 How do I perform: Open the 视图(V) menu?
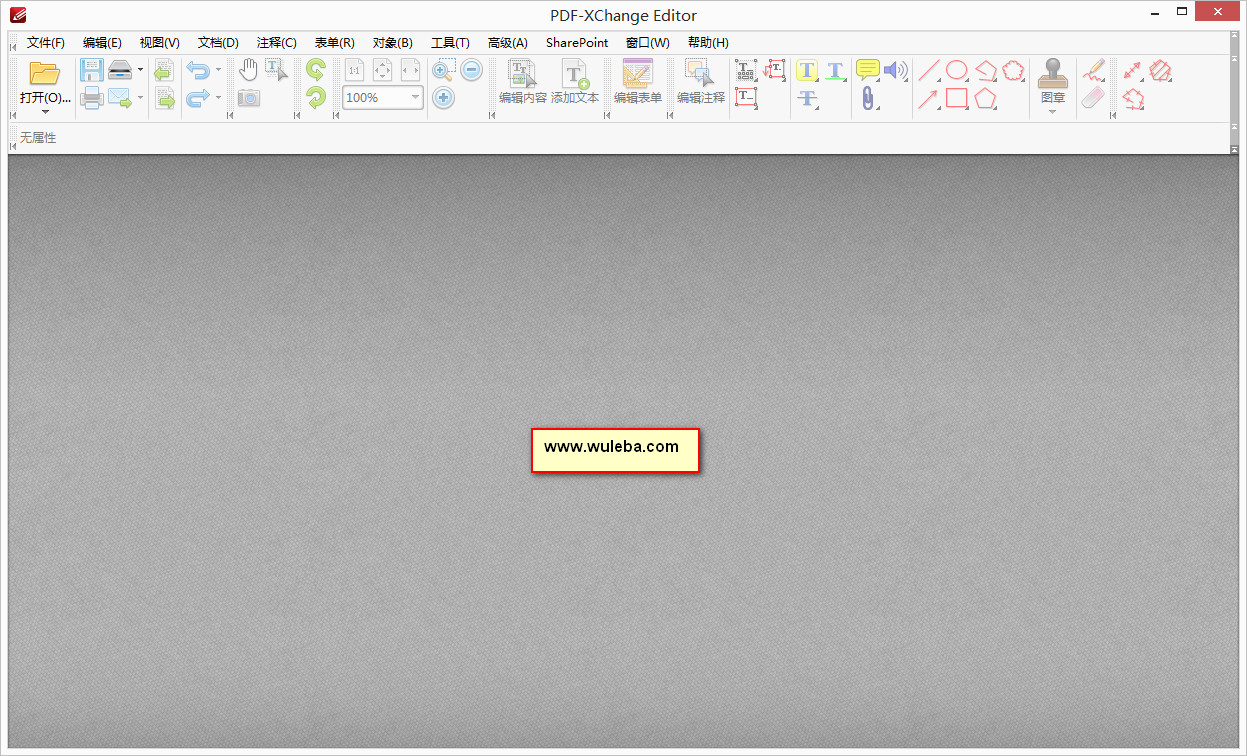[160, 43]
